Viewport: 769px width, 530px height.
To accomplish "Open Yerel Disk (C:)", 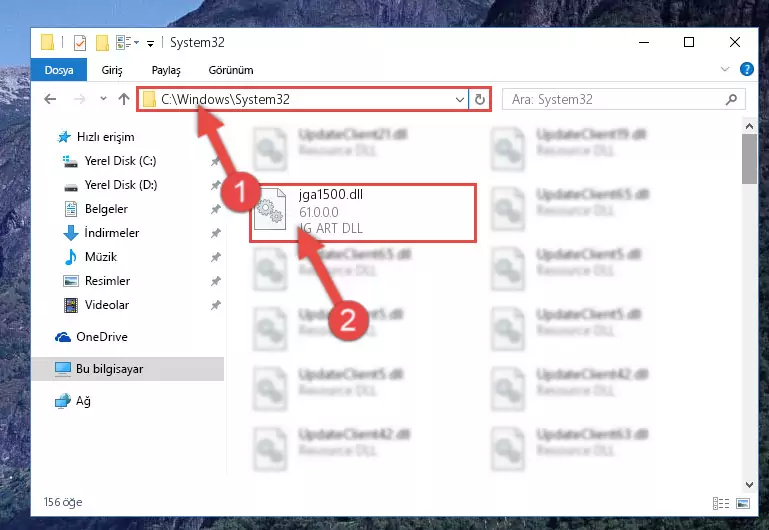I will [x=120, y=161].
